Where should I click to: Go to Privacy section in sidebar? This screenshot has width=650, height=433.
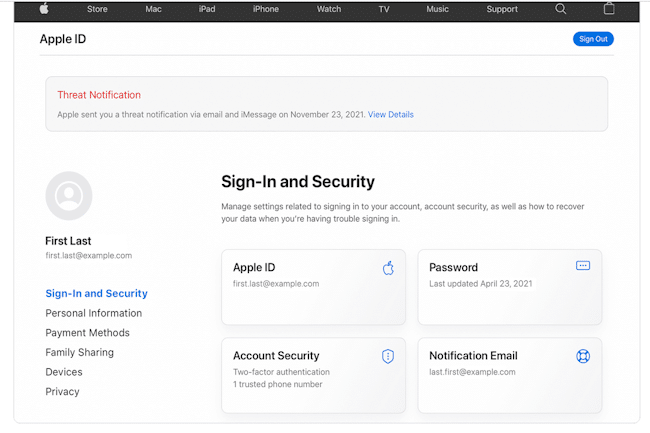point(62,392)
